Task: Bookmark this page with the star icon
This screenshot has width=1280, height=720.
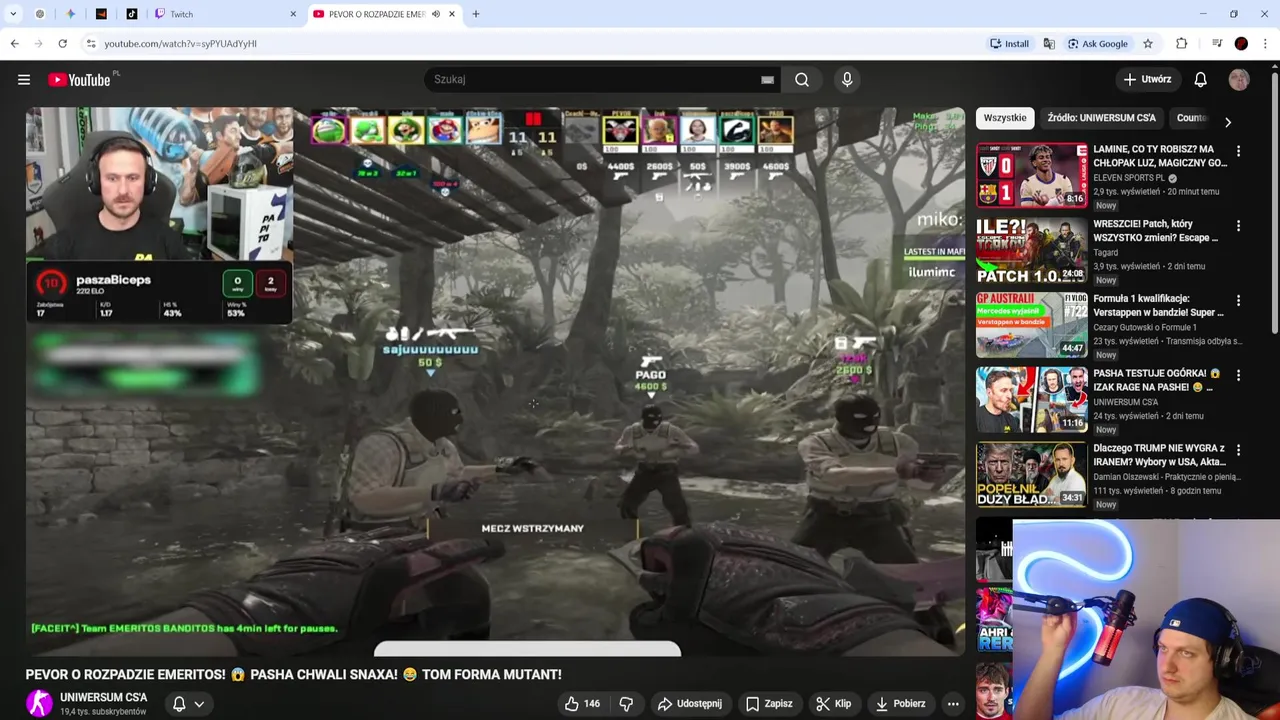Action: pos(1148,44)
